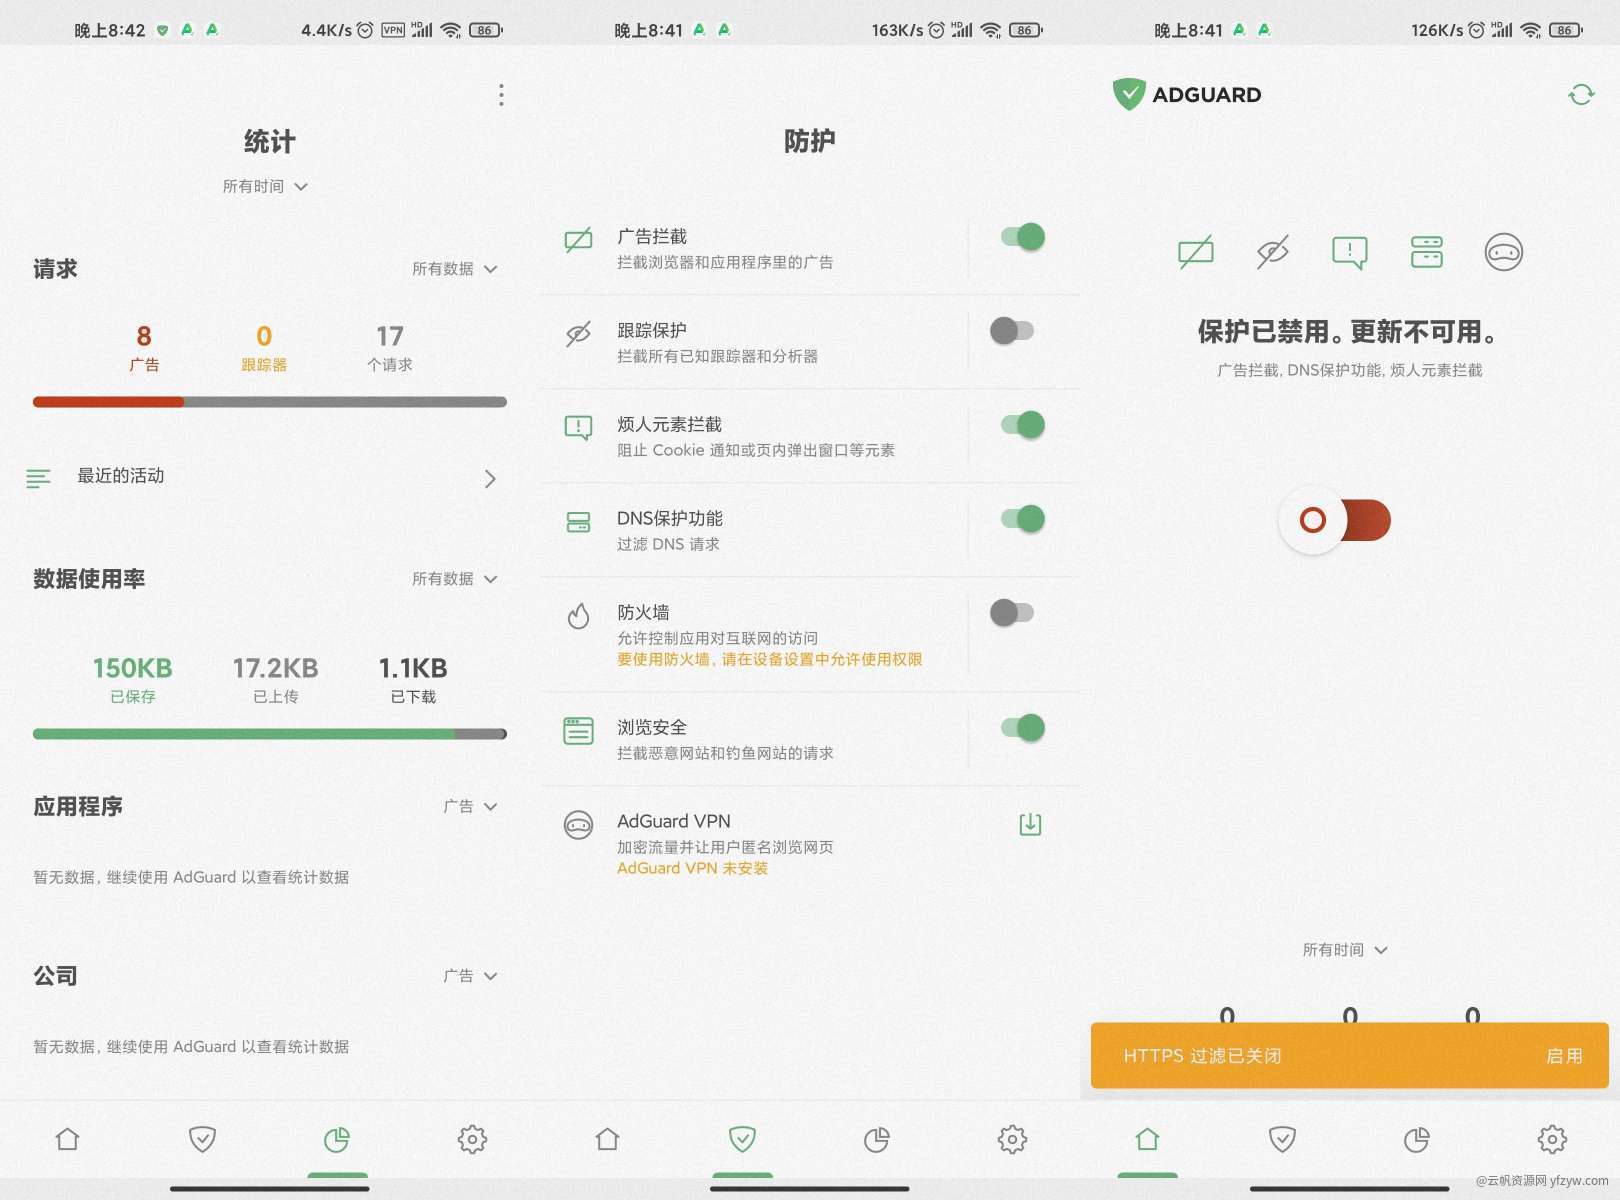The height and width of the screenshot is (1200, 1620).
Task: Tap the mask icon beside AdGuard VPN
Action: pos(578,825)
